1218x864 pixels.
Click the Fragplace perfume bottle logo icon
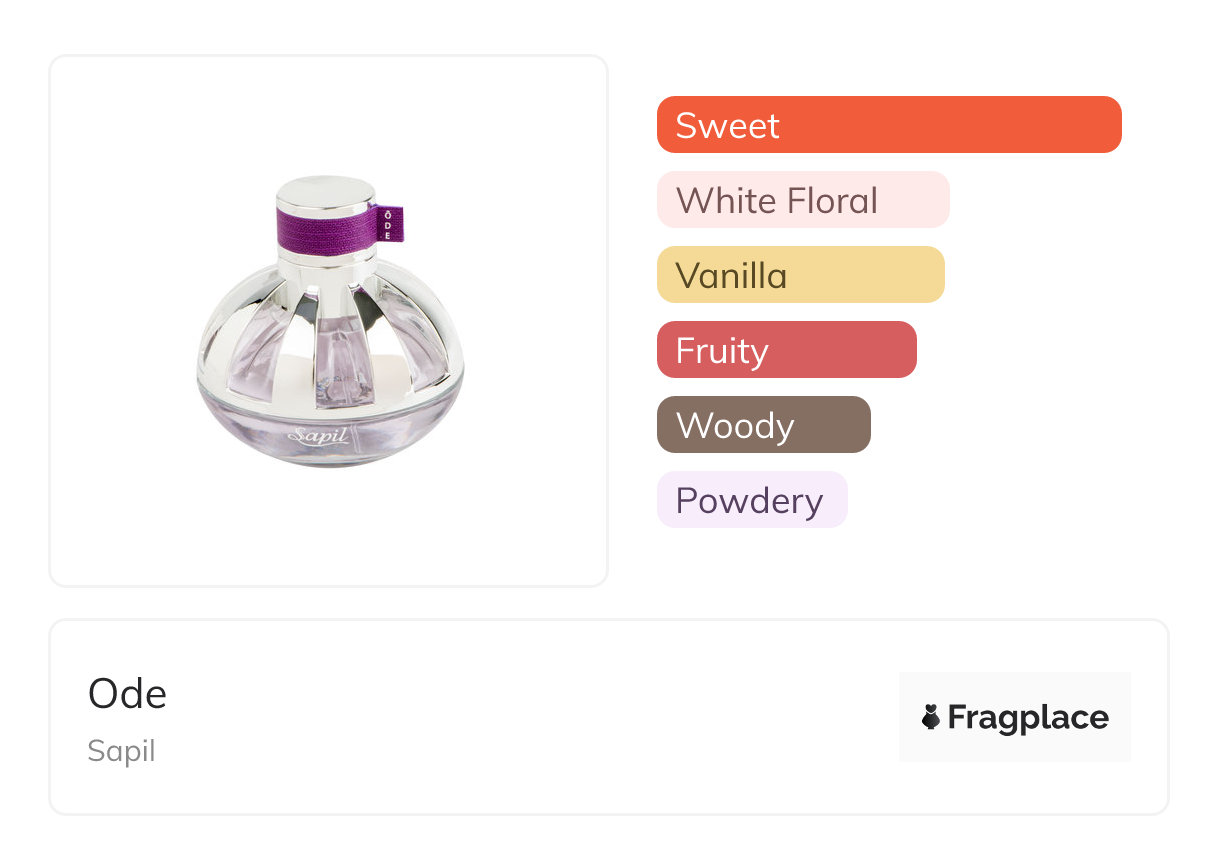click(x=931, y=717)
